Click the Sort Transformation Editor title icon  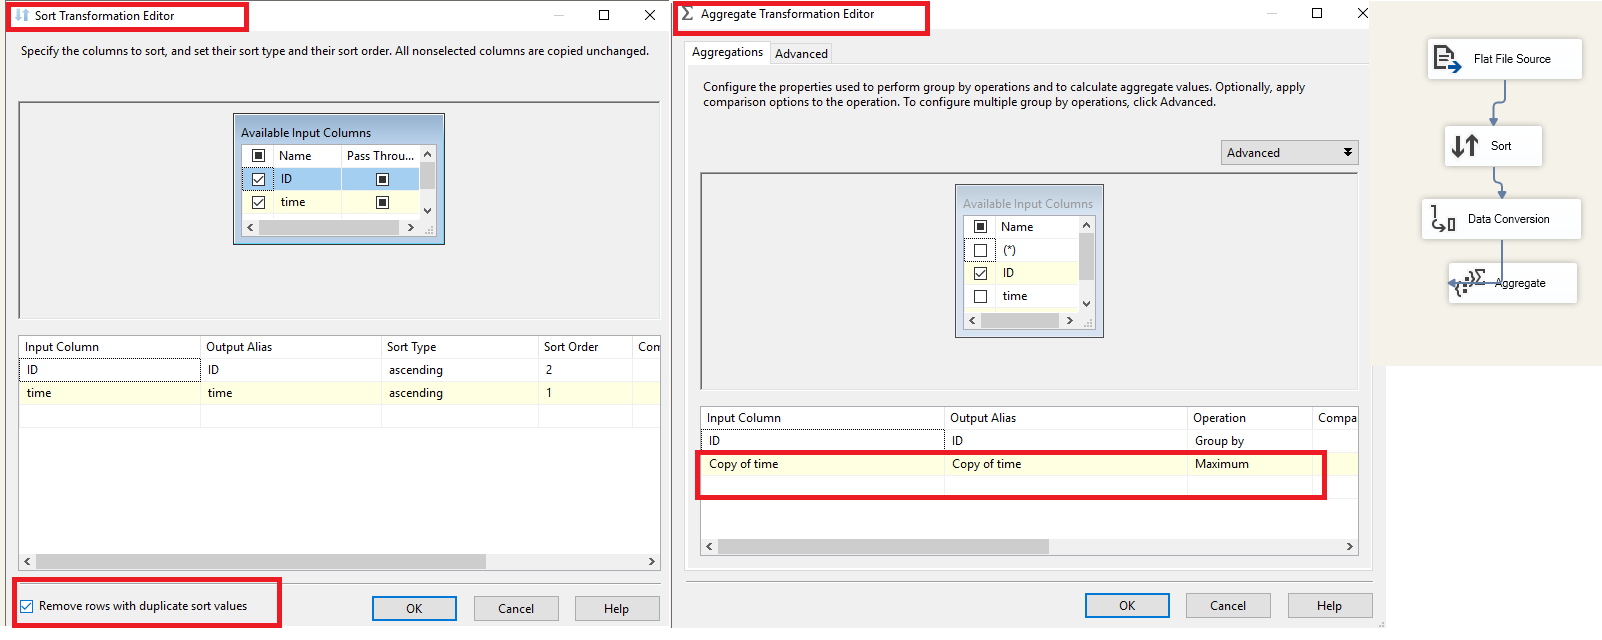point(22,15)
